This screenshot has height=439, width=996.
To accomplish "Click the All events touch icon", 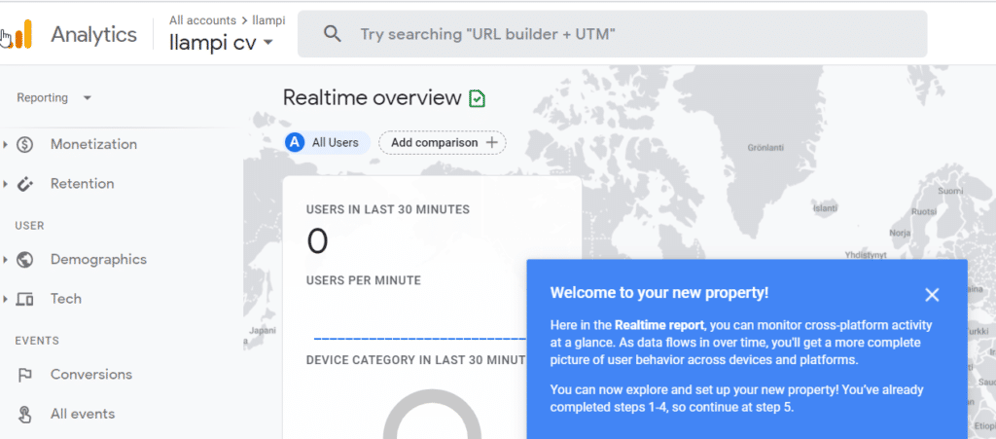I will pyautogui.click(x=25, y=414).
